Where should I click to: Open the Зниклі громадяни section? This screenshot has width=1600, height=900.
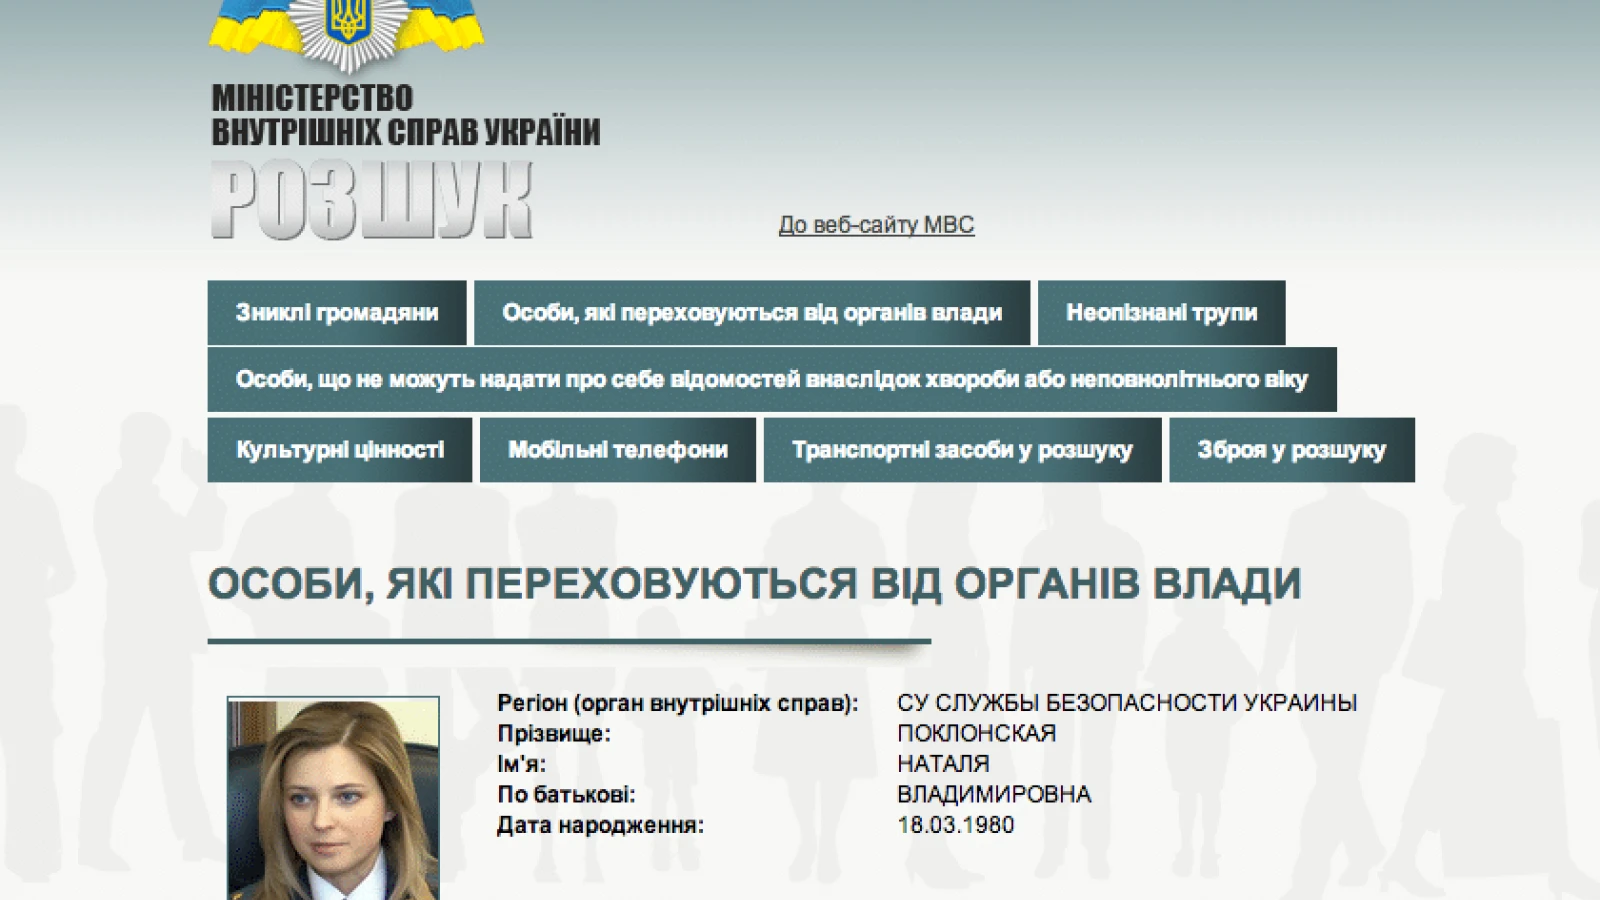tap(337, 313)
